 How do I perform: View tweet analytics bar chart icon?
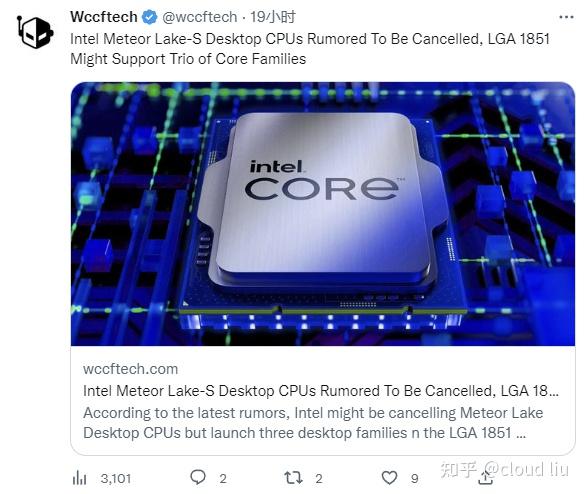coord(79,478)
